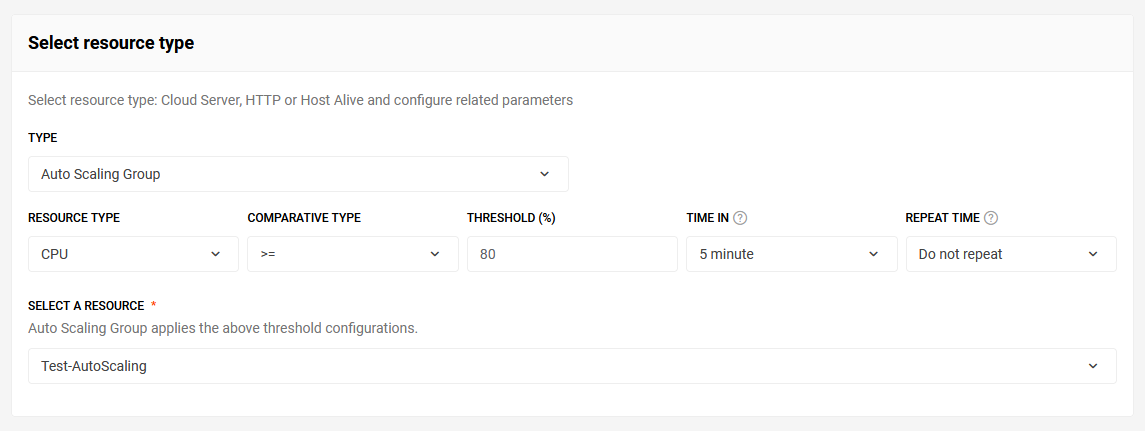Click the chevron arrow in the >= field
This screenshot has height=431, width=1145.
[x=434, y=254]
